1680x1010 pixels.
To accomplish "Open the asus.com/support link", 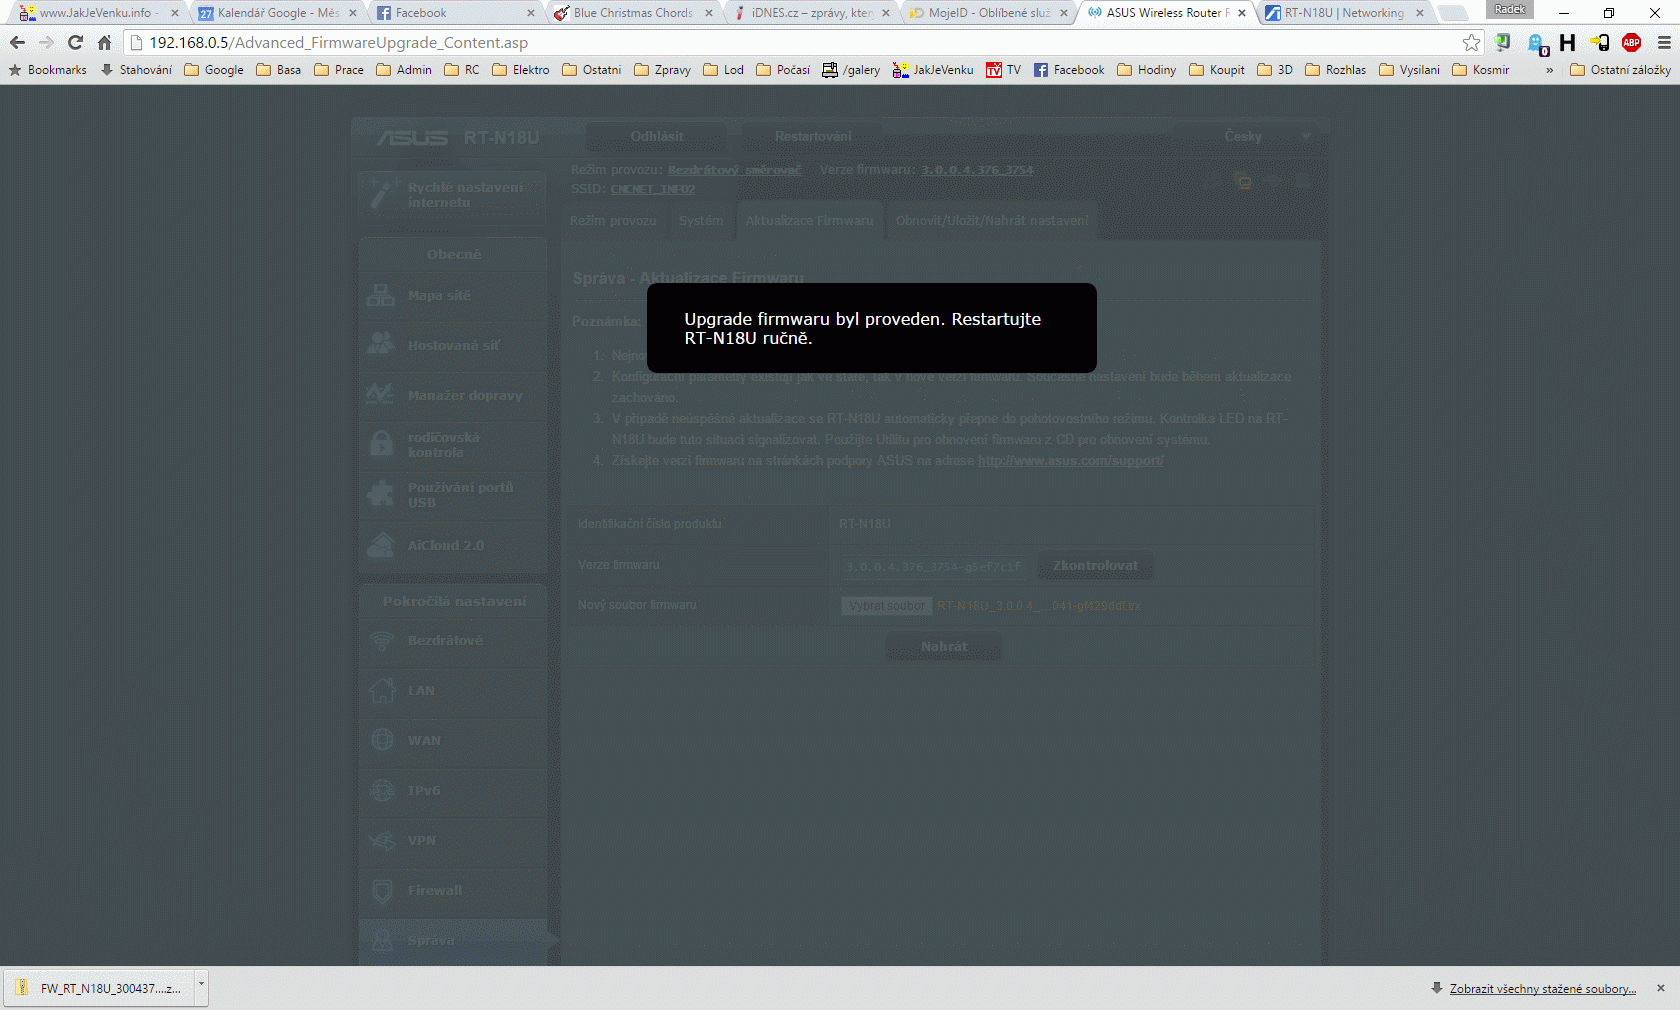I will click(1070, 461).
